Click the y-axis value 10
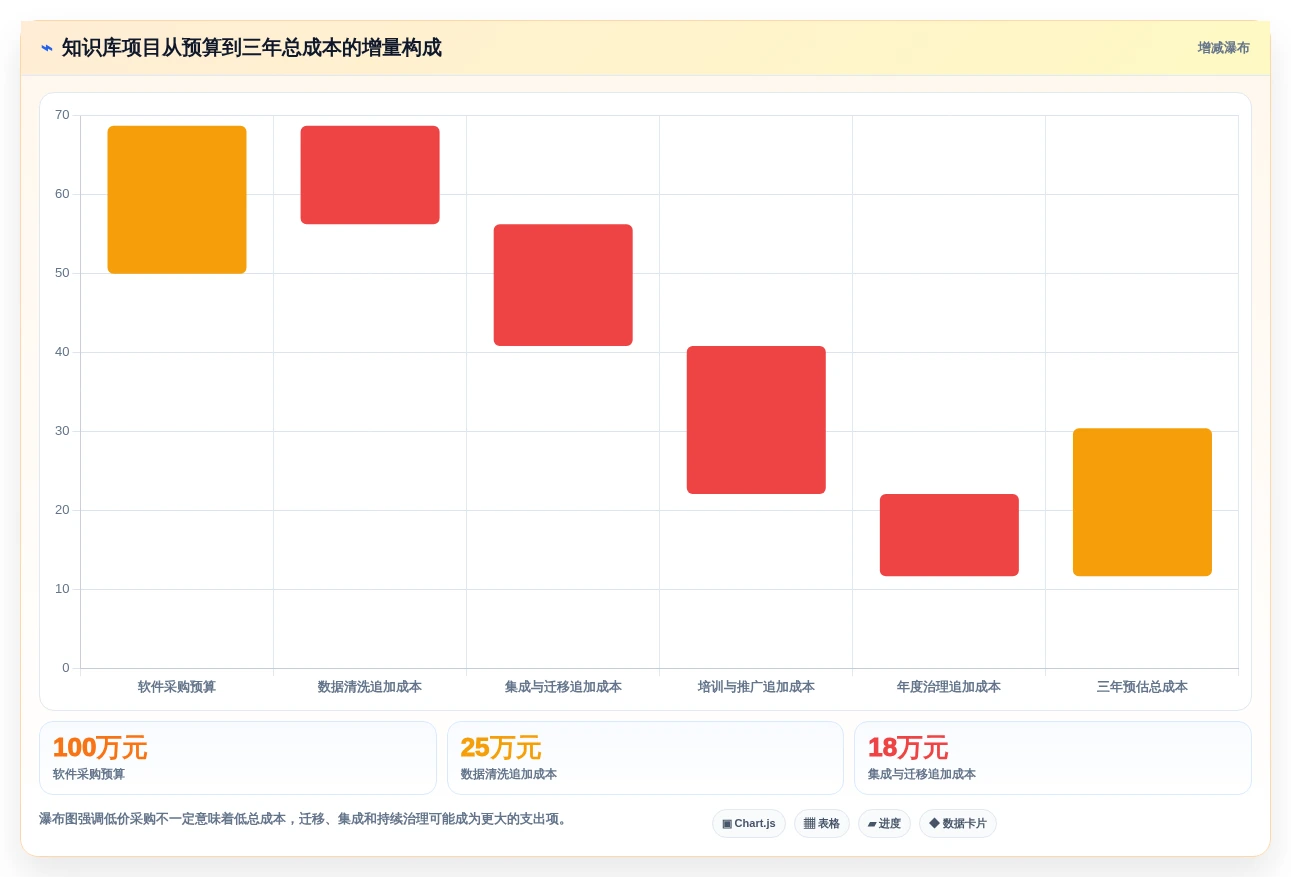Viewport: 1291px width, 877px height. click(62, 589)
